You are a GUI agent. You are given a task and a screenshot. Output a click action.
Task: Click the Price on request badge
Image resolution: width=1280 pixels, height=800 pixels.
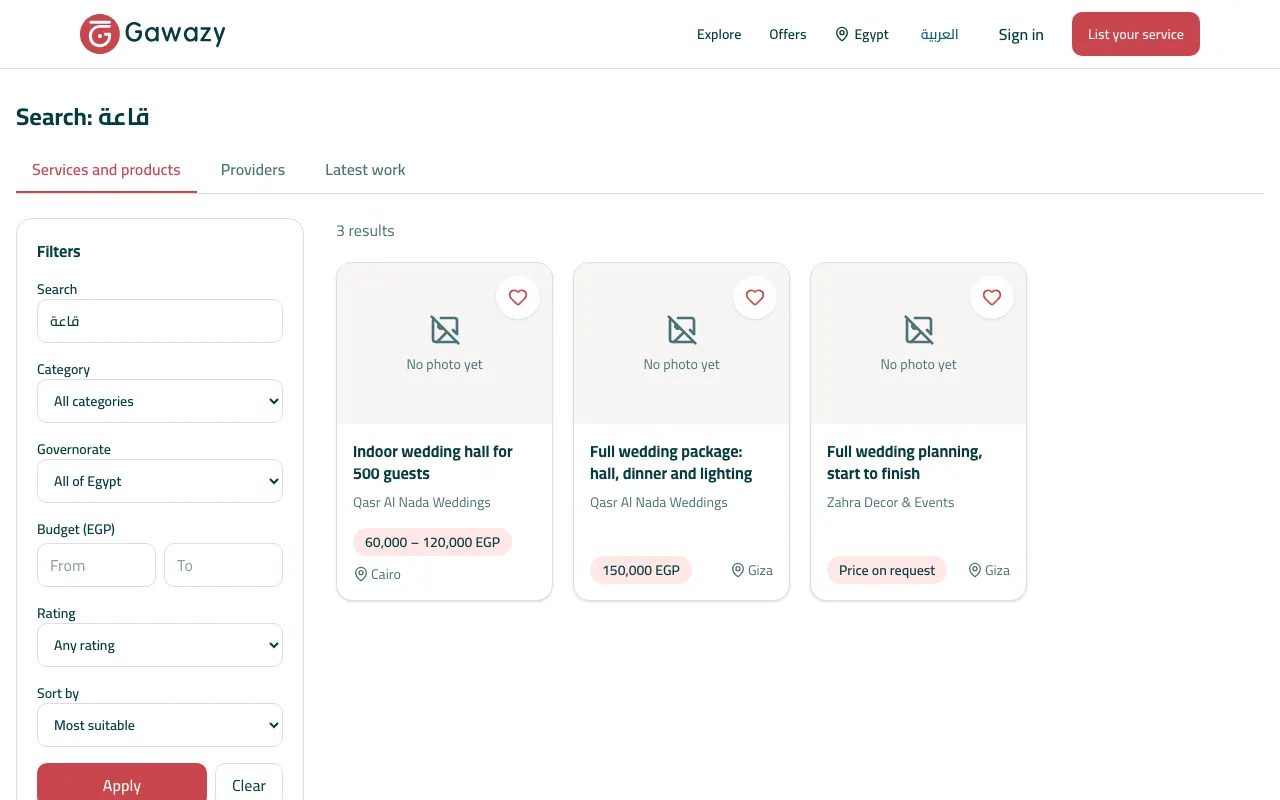tap(887, 570)
